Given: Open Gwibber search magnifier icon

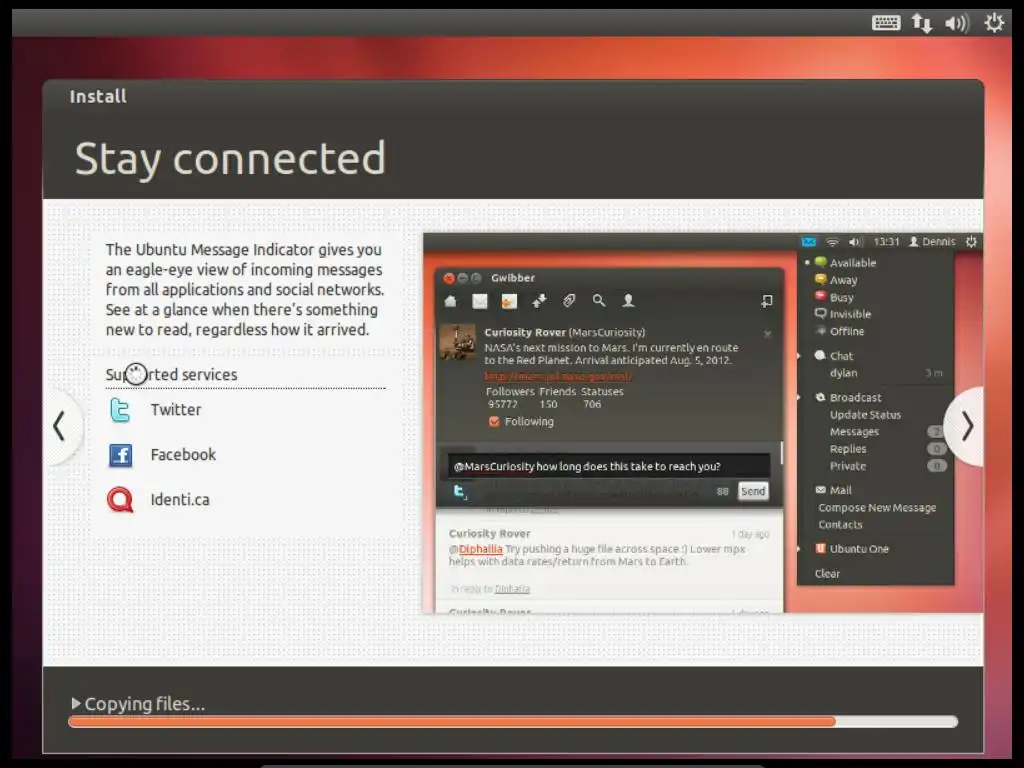Looking at the screenshot, I should tap(599, 301).
